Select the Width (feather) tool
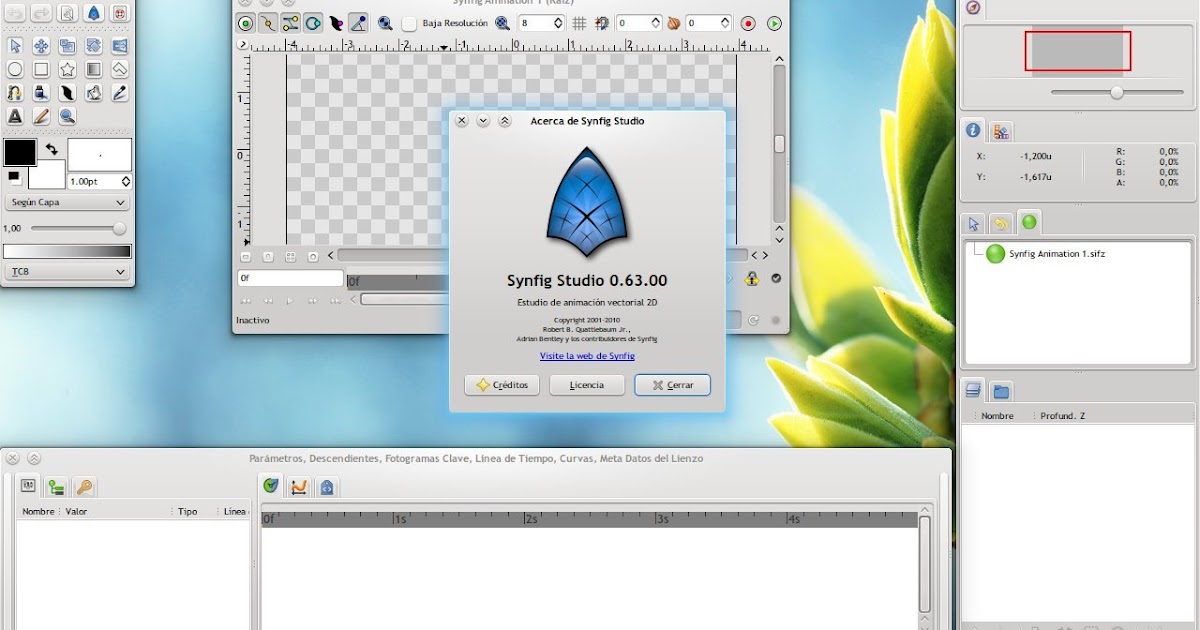Image resolution: width=1200 pixels, height=630 pixels. click(x=67, y=93)
